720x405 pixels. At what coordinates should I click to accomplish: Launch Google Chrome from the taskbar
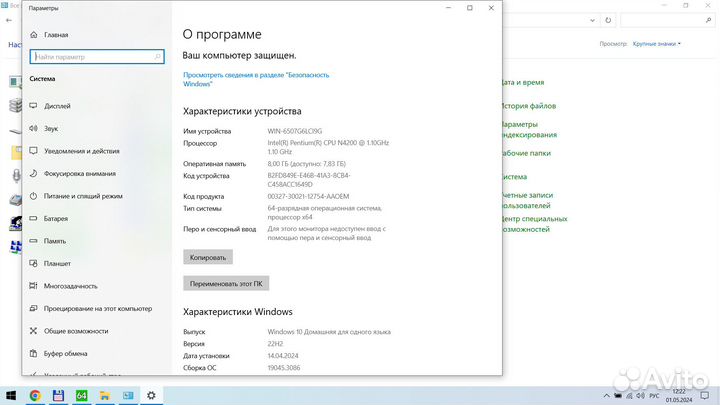[x=35, y=395]
